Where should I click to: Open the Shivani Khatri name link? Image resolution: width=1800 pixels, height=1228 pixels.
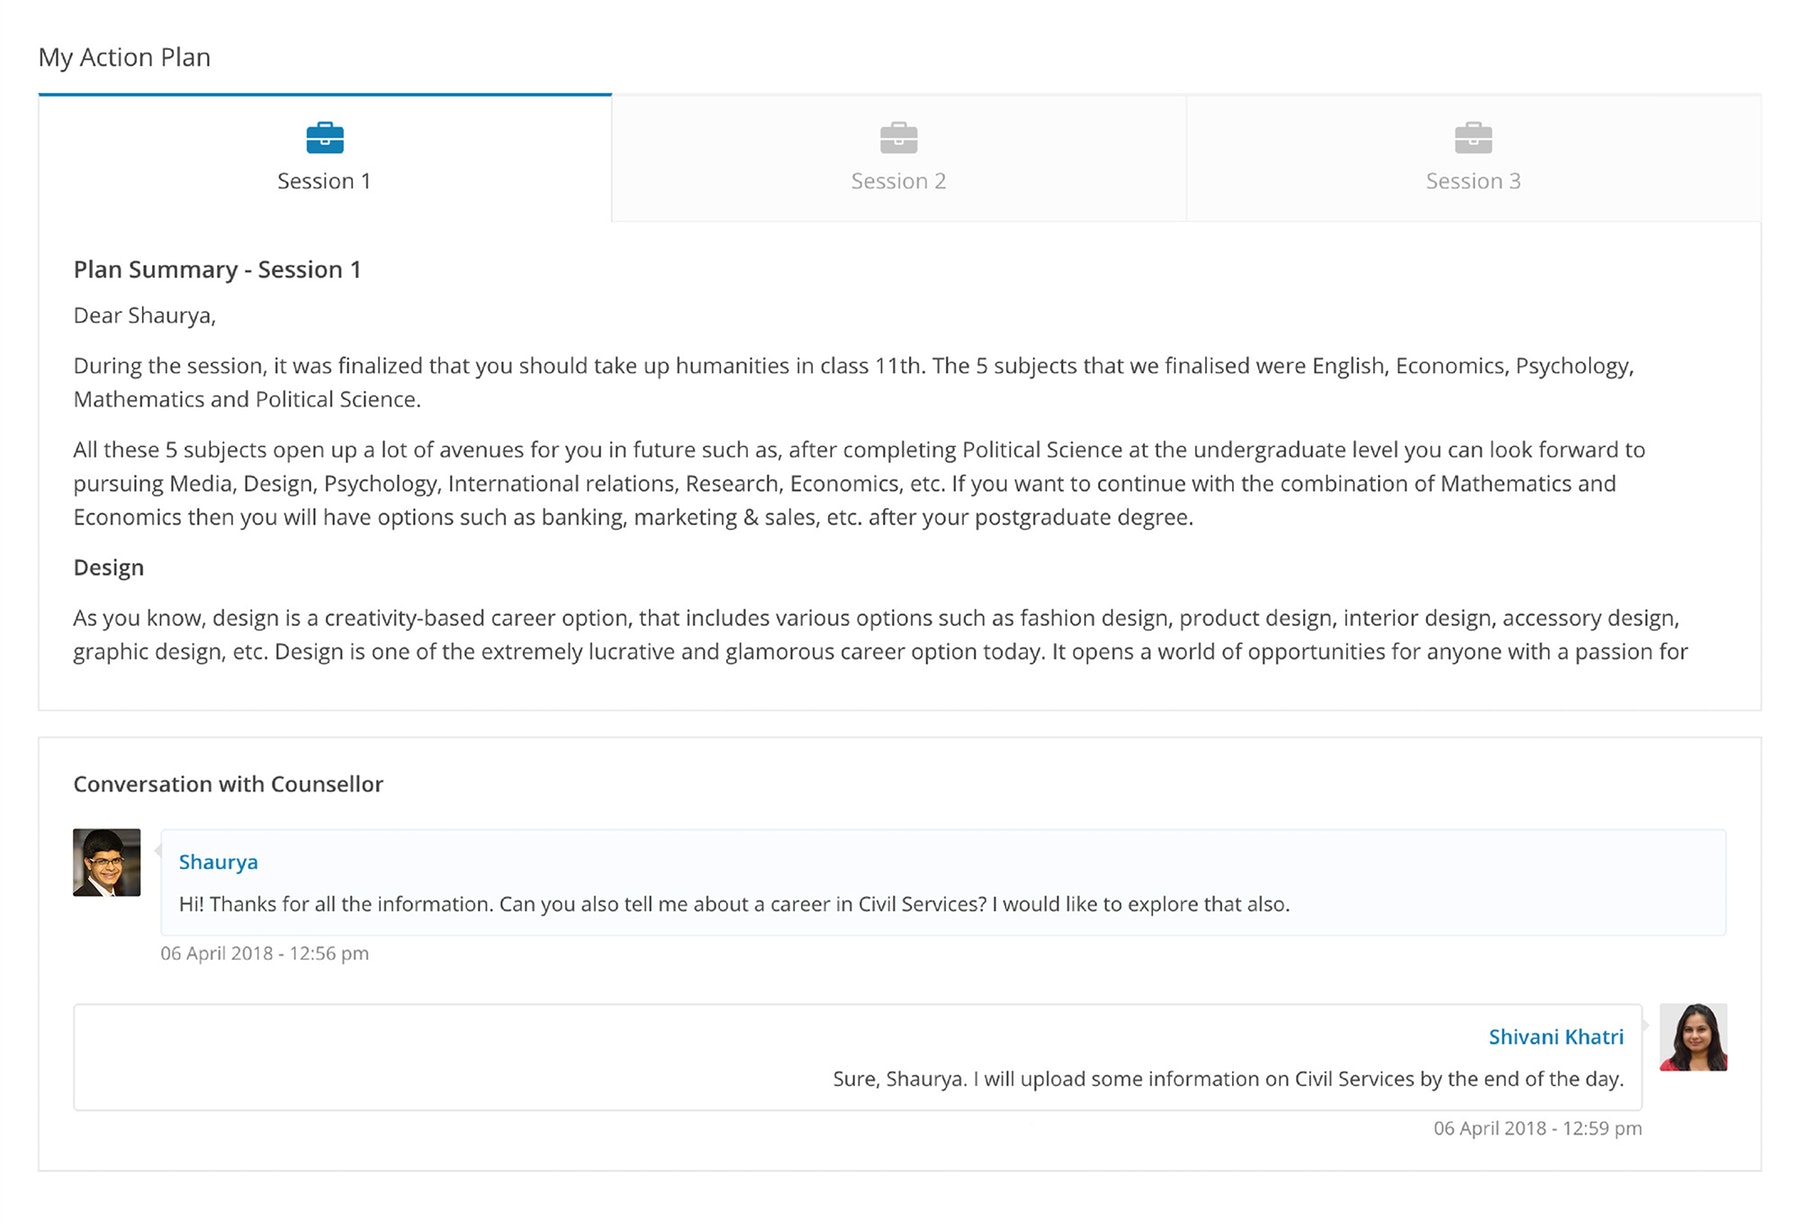(x=1556, y=1037)
